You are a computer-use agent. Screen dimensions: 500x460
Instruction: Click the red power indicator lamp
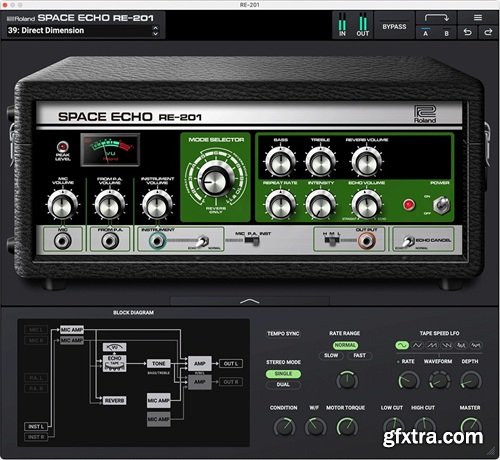pos(409,204)
